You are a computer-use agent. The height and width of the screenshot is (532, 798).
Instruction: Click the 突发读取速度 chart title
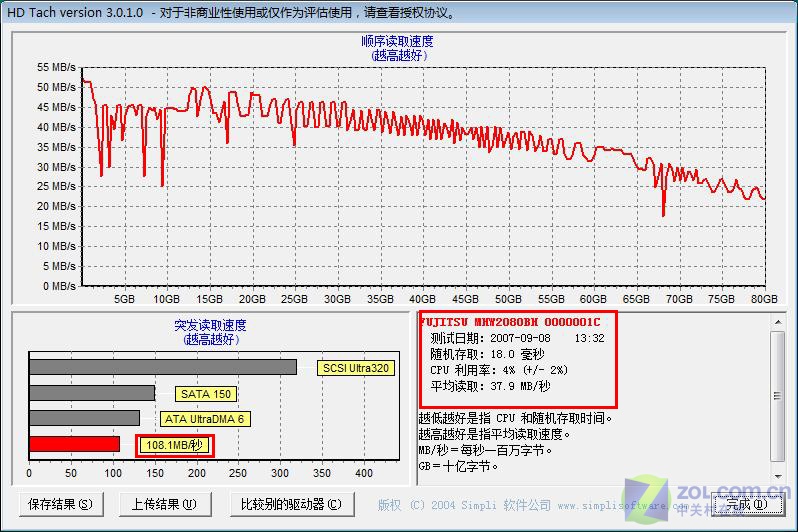[210, 325]
